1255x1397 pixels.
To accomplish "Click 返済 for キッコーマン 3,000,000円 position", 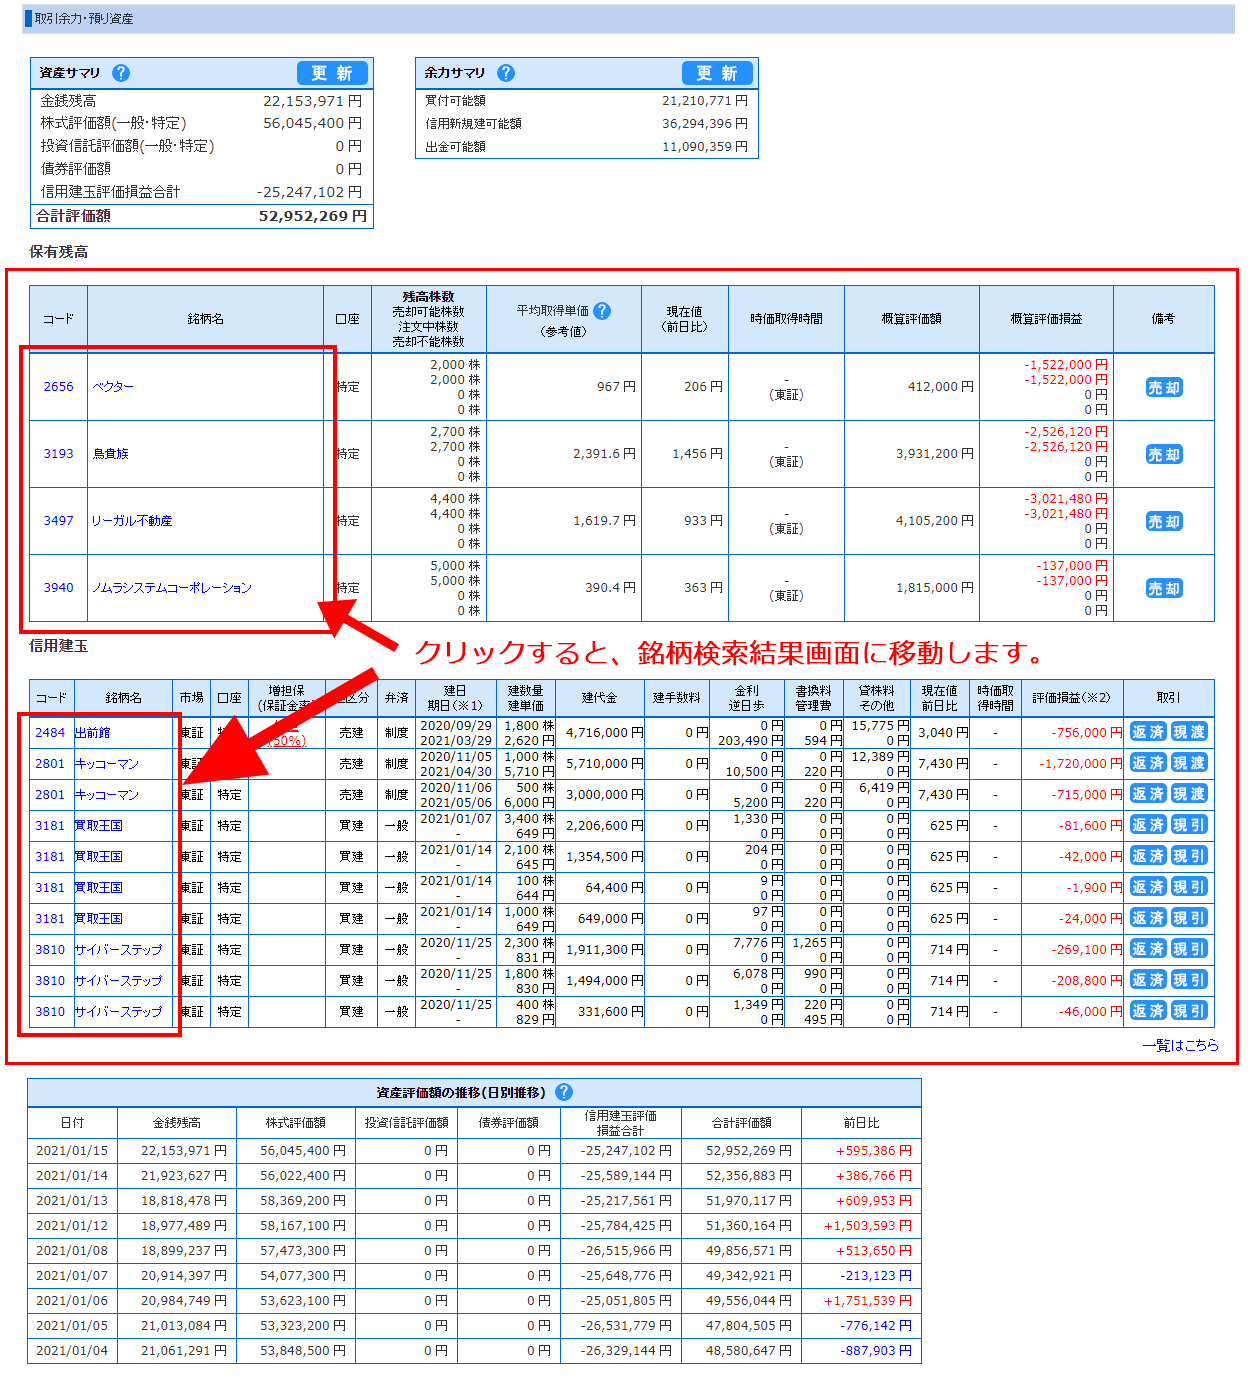I will (x=1148, y=794).
